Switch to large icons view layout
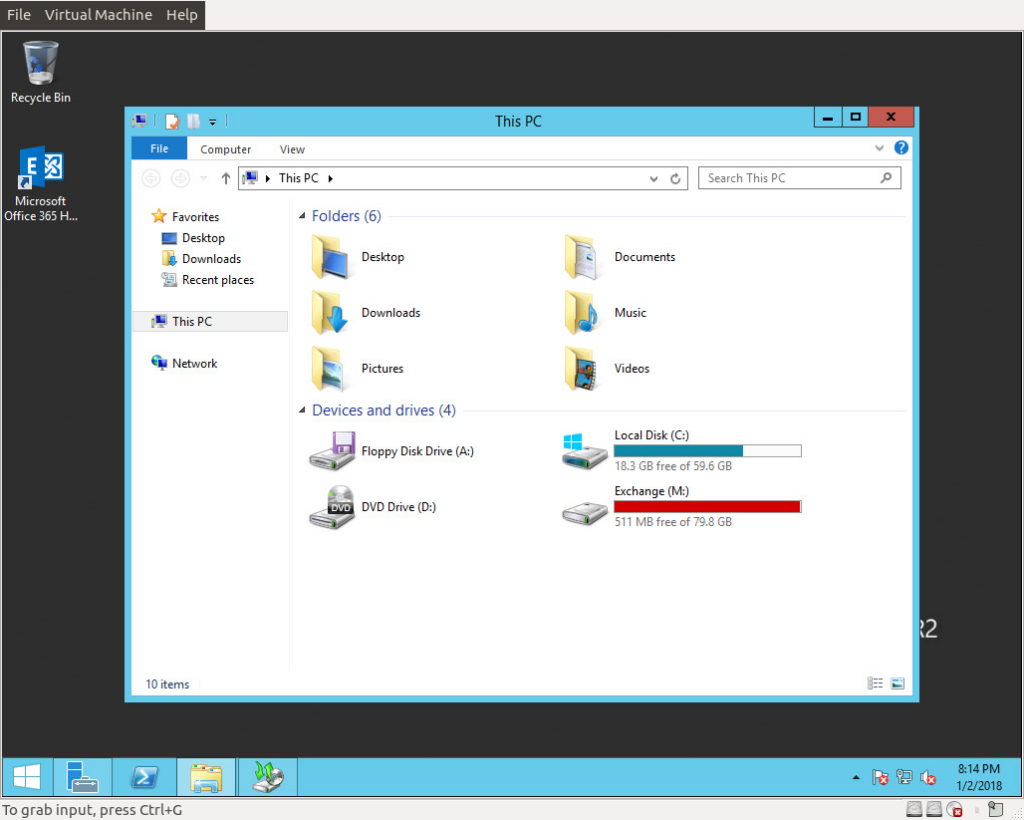1024x820 pixels. pyautogui.click(x=898, y=684)
